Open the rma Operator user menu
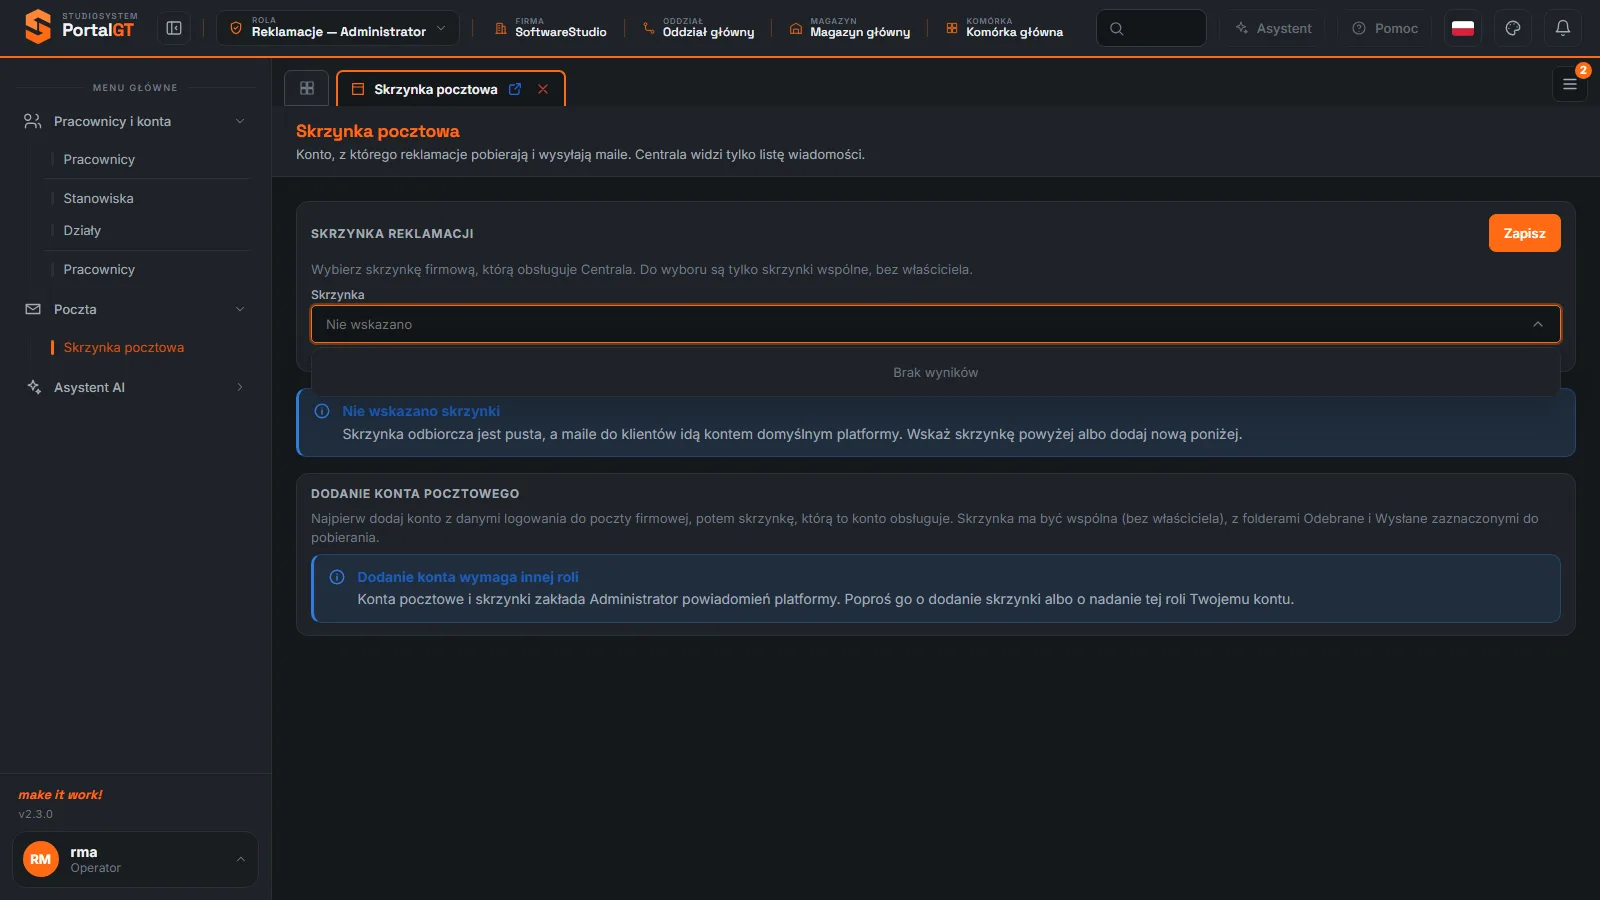Viewport: 1600px width, 900px height. click(x=135, y=859)
